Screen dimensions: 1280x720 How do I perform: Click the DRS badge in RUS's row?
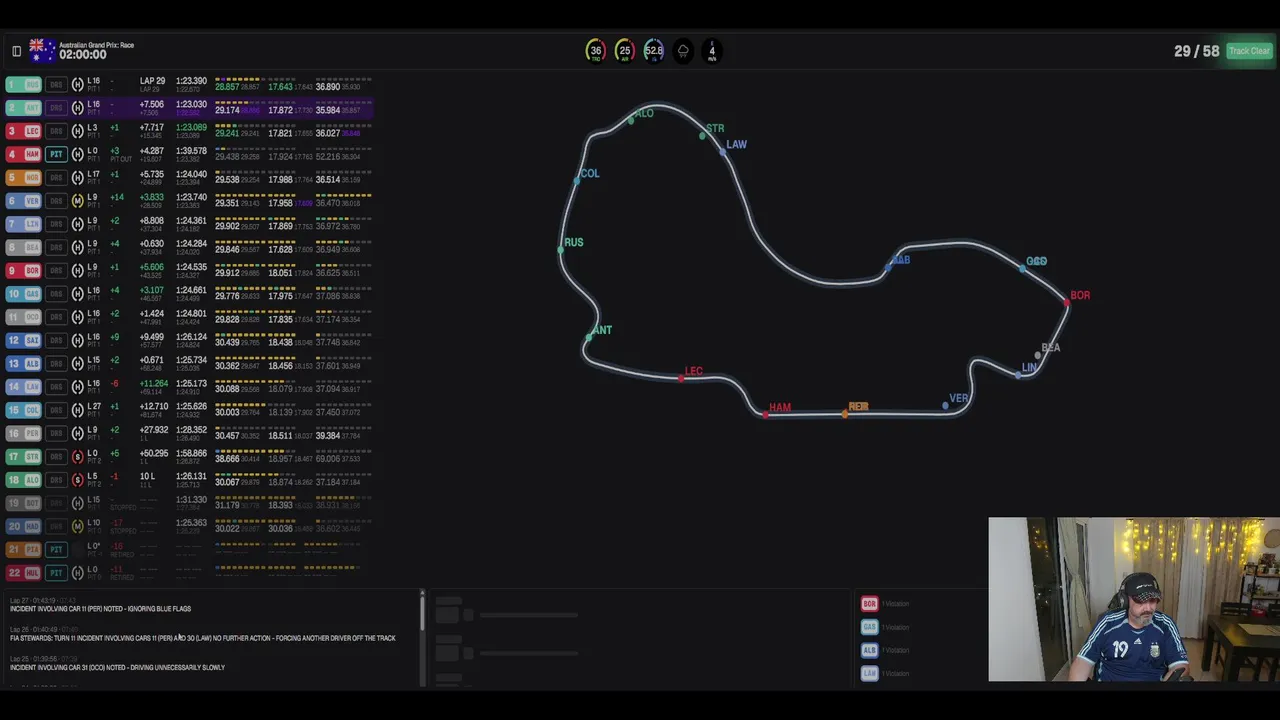pyautogui.click(x=56, y=85)
